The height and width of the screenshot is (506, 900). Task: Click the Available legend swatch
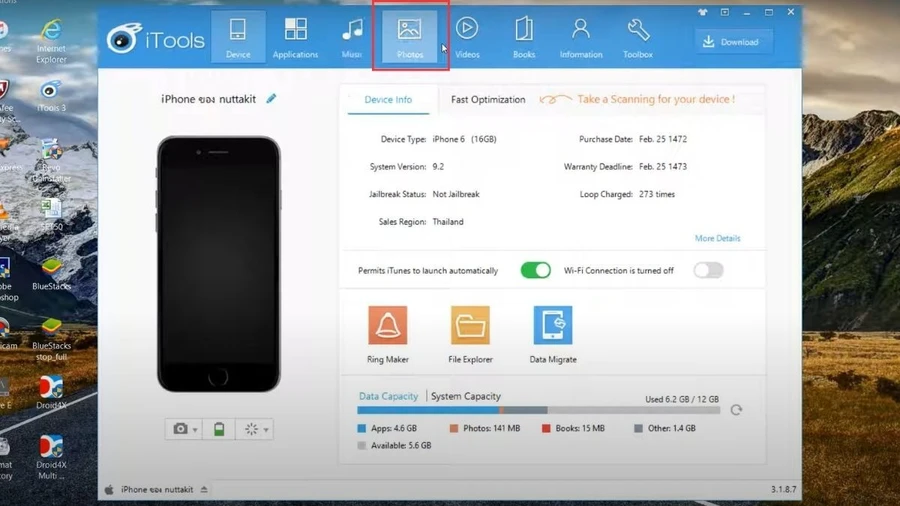362,446
